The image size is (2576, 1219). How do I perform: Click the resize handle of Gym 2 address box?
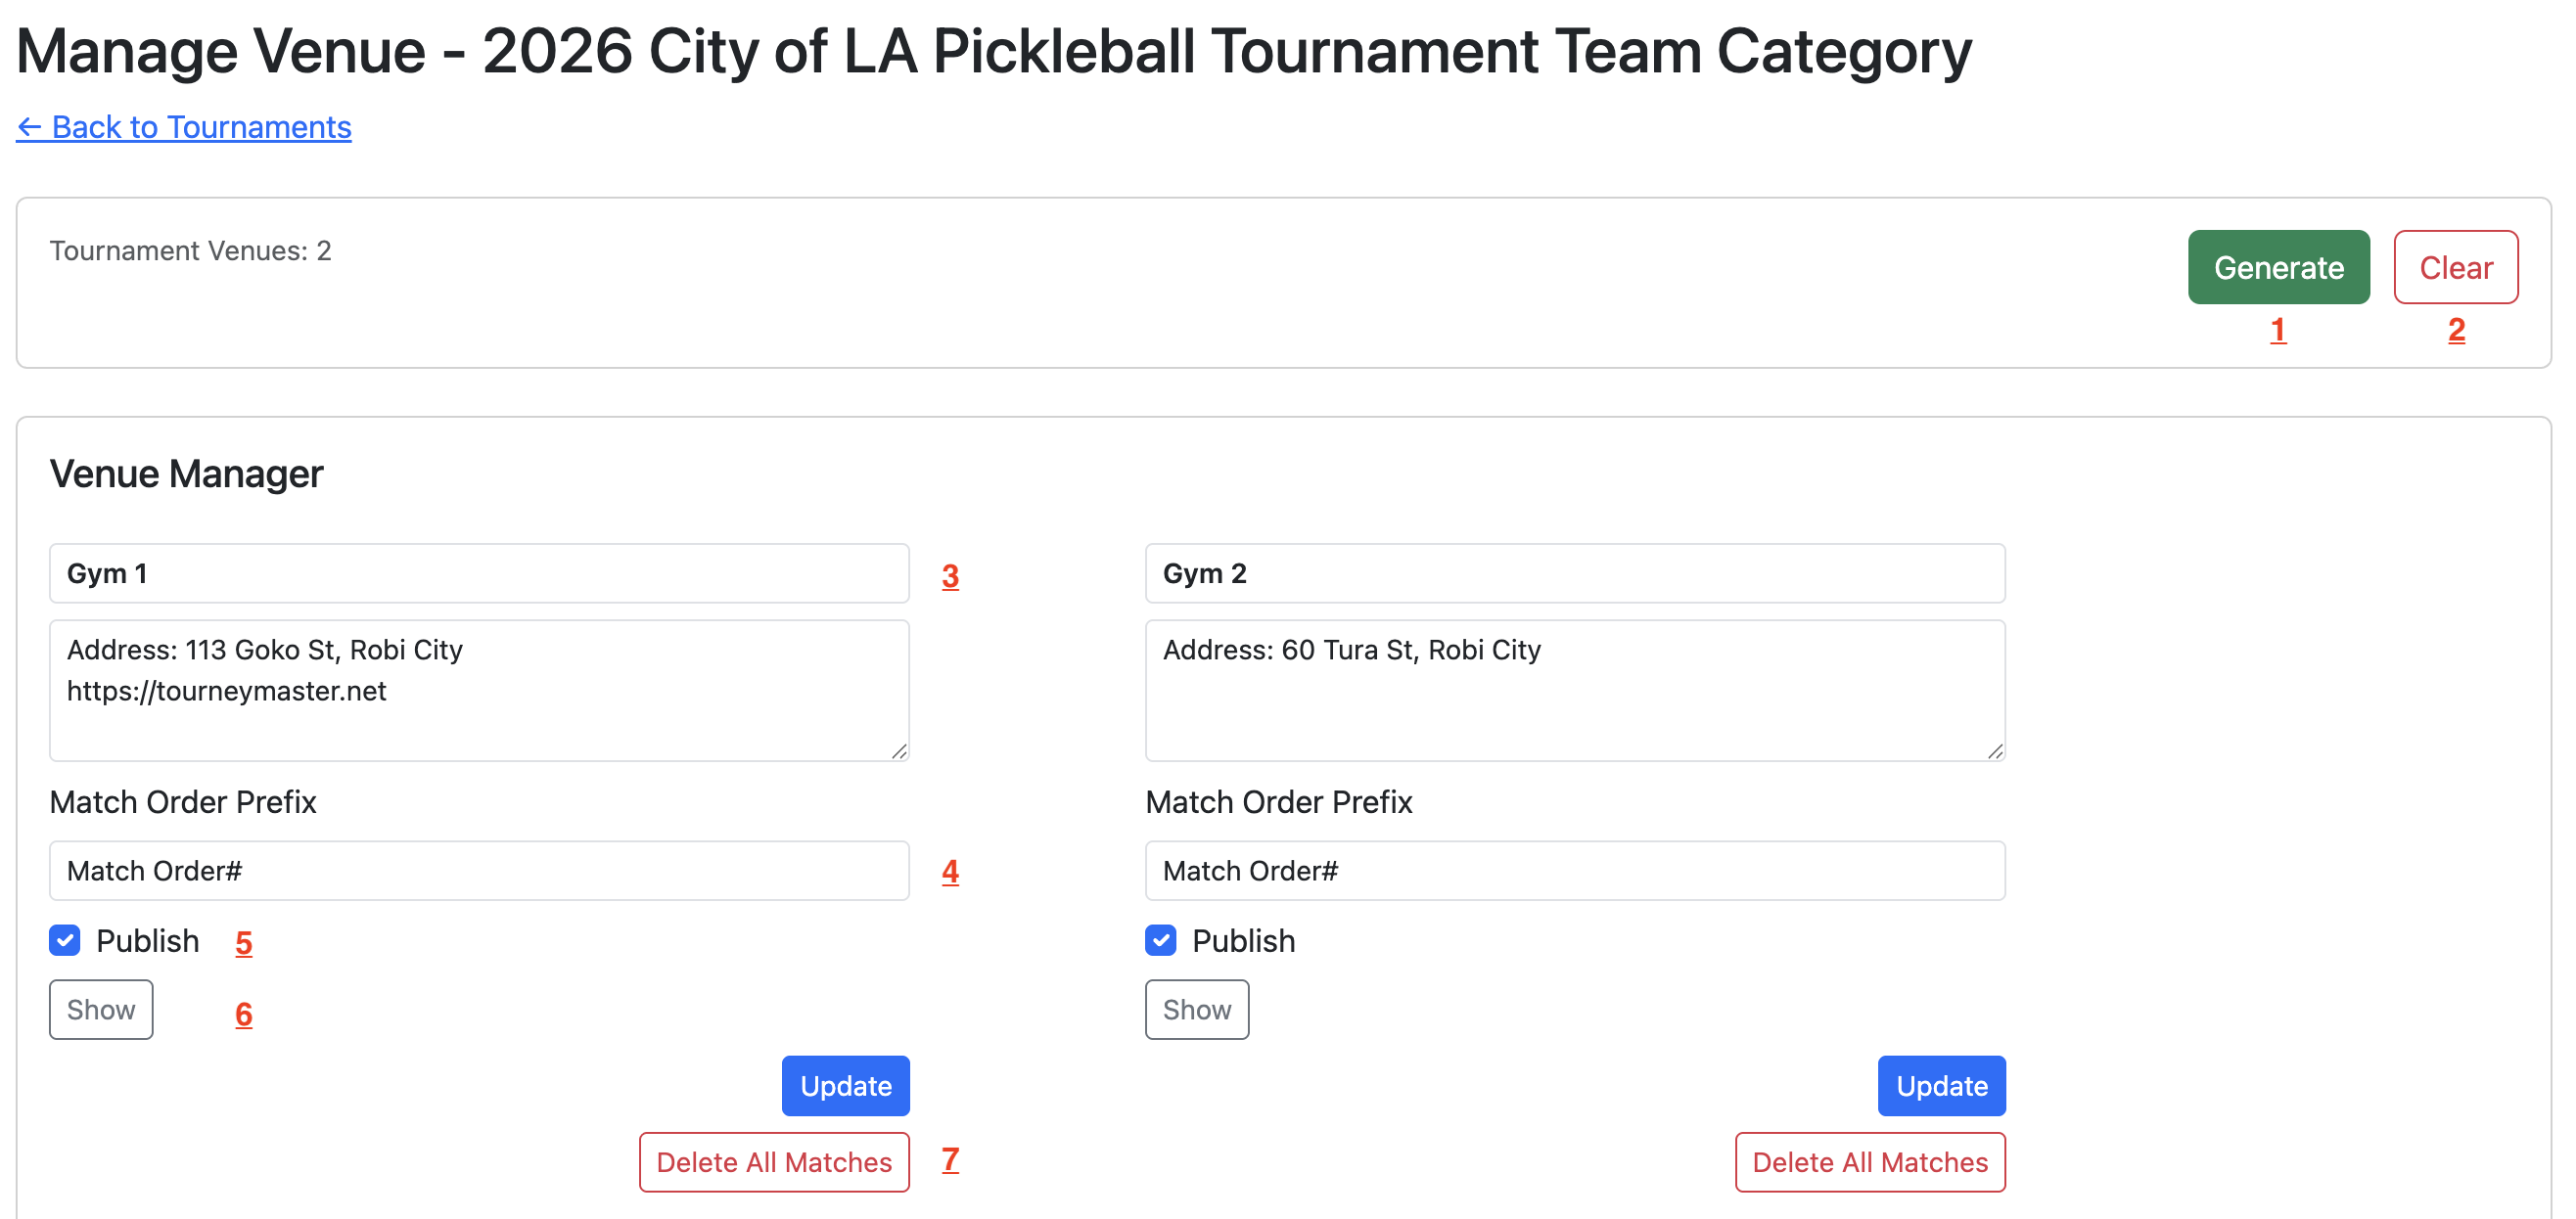pyautogui.click(x=1995, y=751)
